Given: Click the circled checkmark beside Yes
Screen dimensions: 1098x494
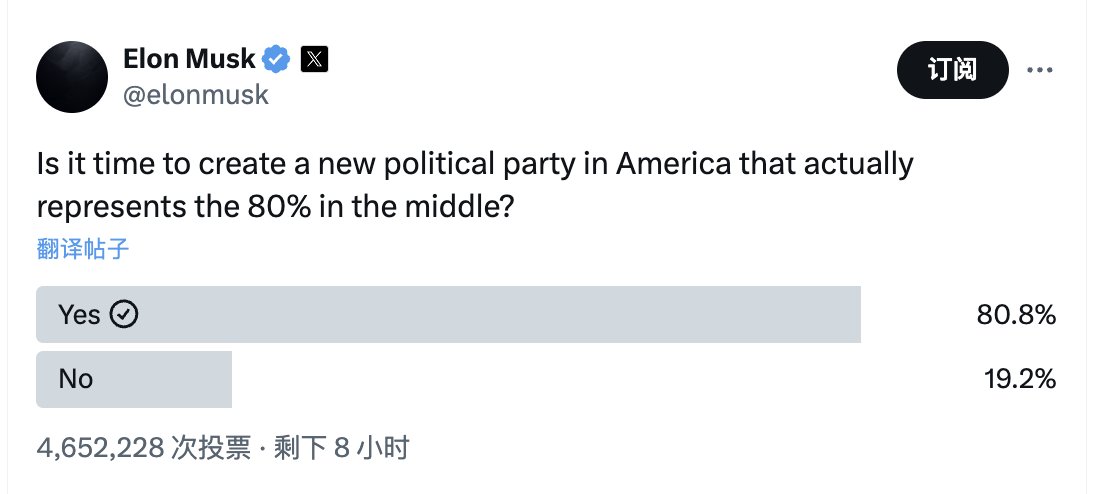Looking at the screenshot, I should [125, 315].
